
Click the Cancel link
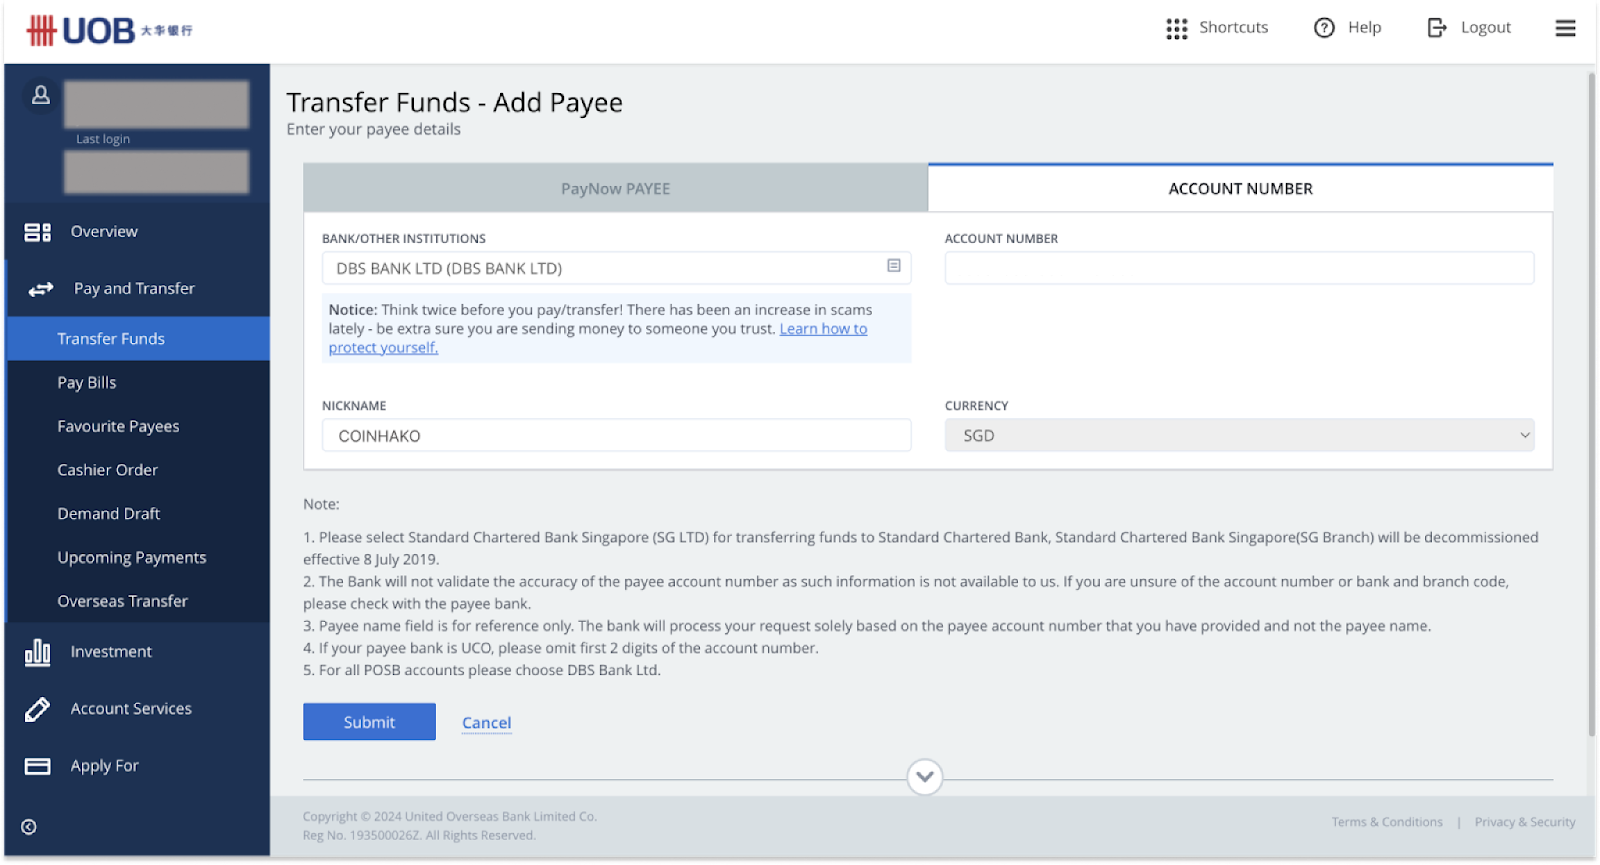point(486,723)
